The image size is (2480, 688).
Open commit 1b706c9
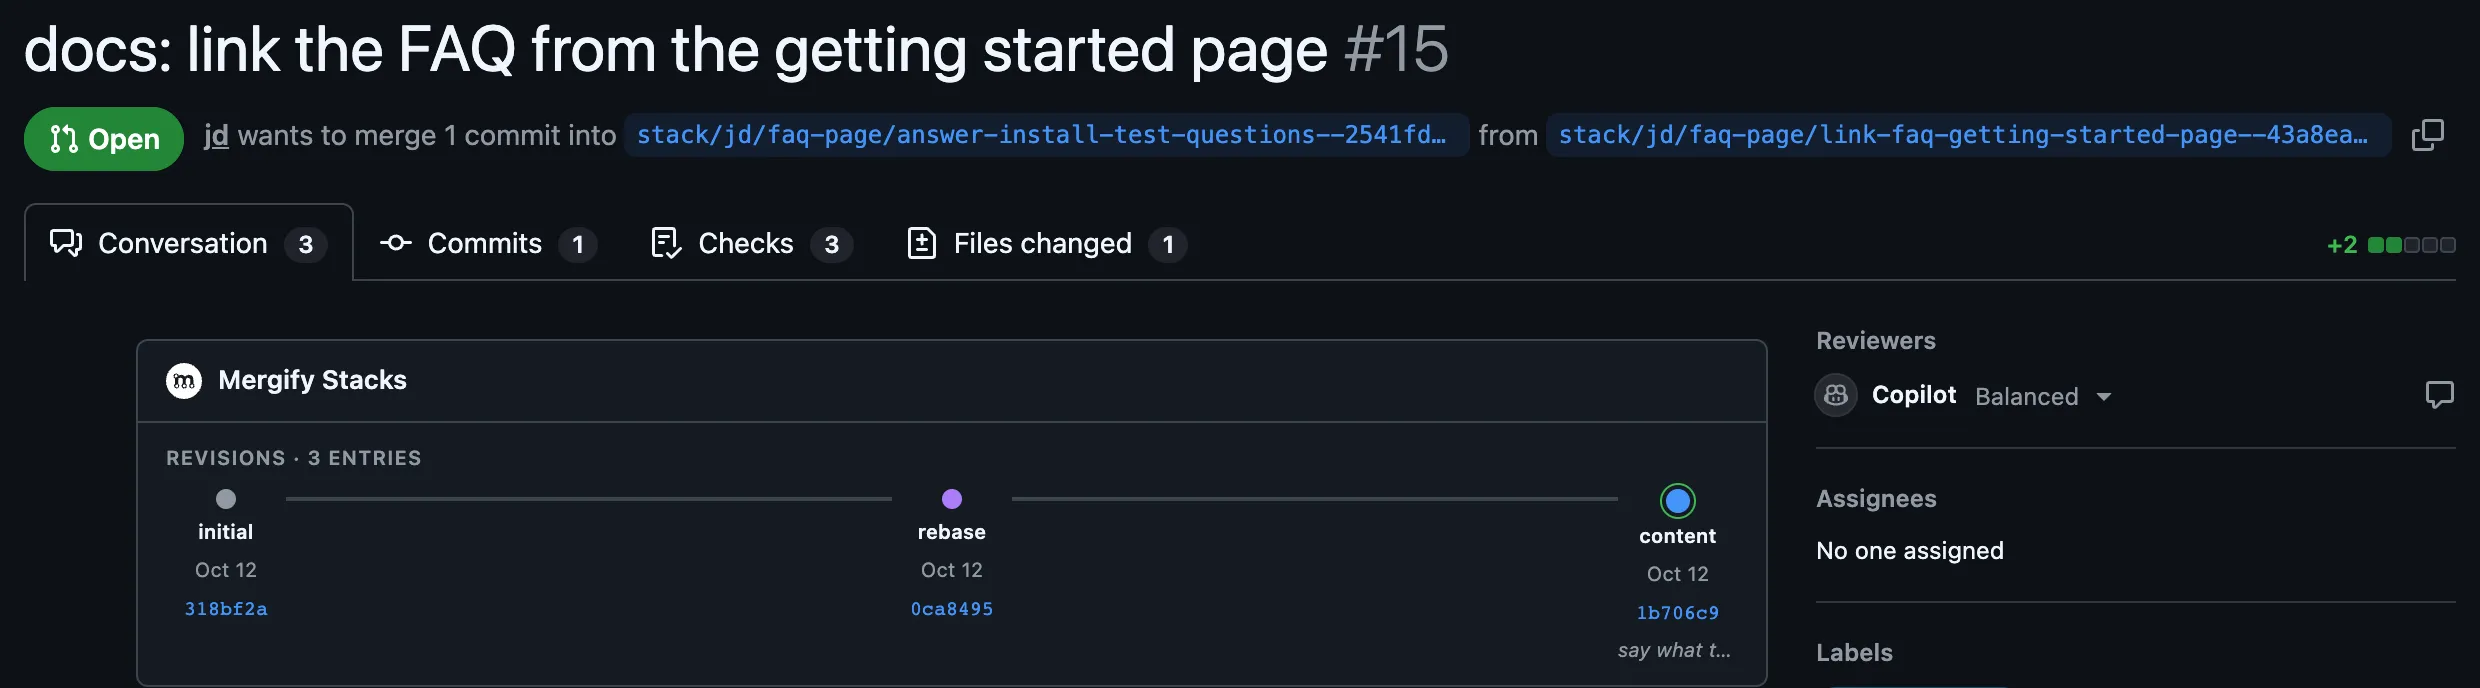pyautogui.click(x=1678, y=613)
